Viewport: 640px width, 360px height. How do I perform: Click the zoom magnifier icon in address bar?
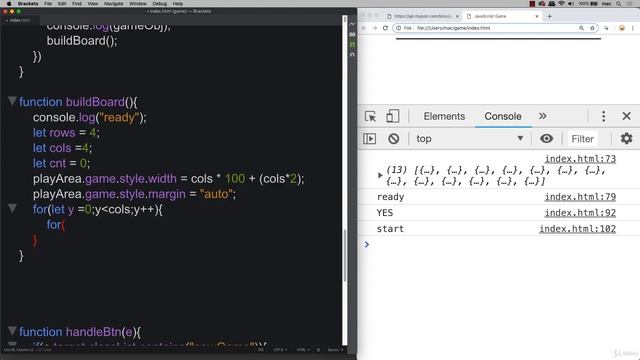[581, 28]
